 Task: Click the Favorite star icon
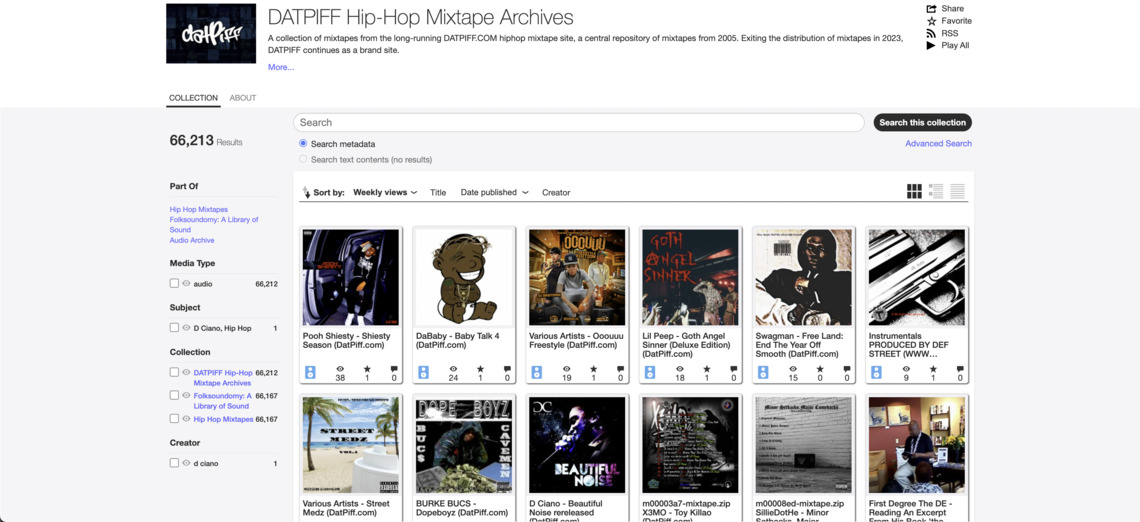(x=931, y=21)
